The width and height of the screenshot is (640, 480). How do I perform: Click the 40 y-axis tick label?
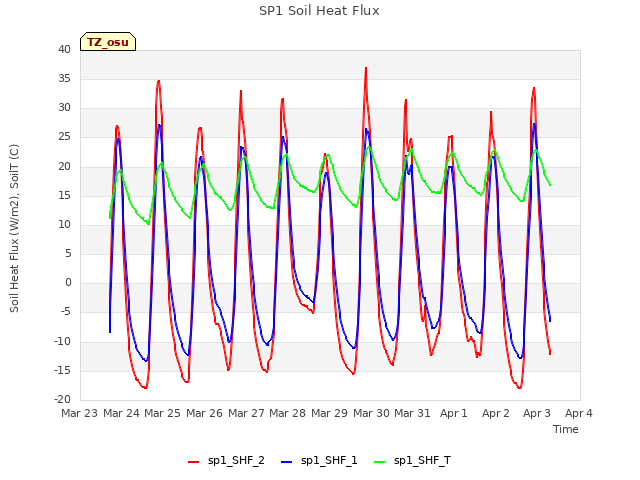(x=64, y=50)
